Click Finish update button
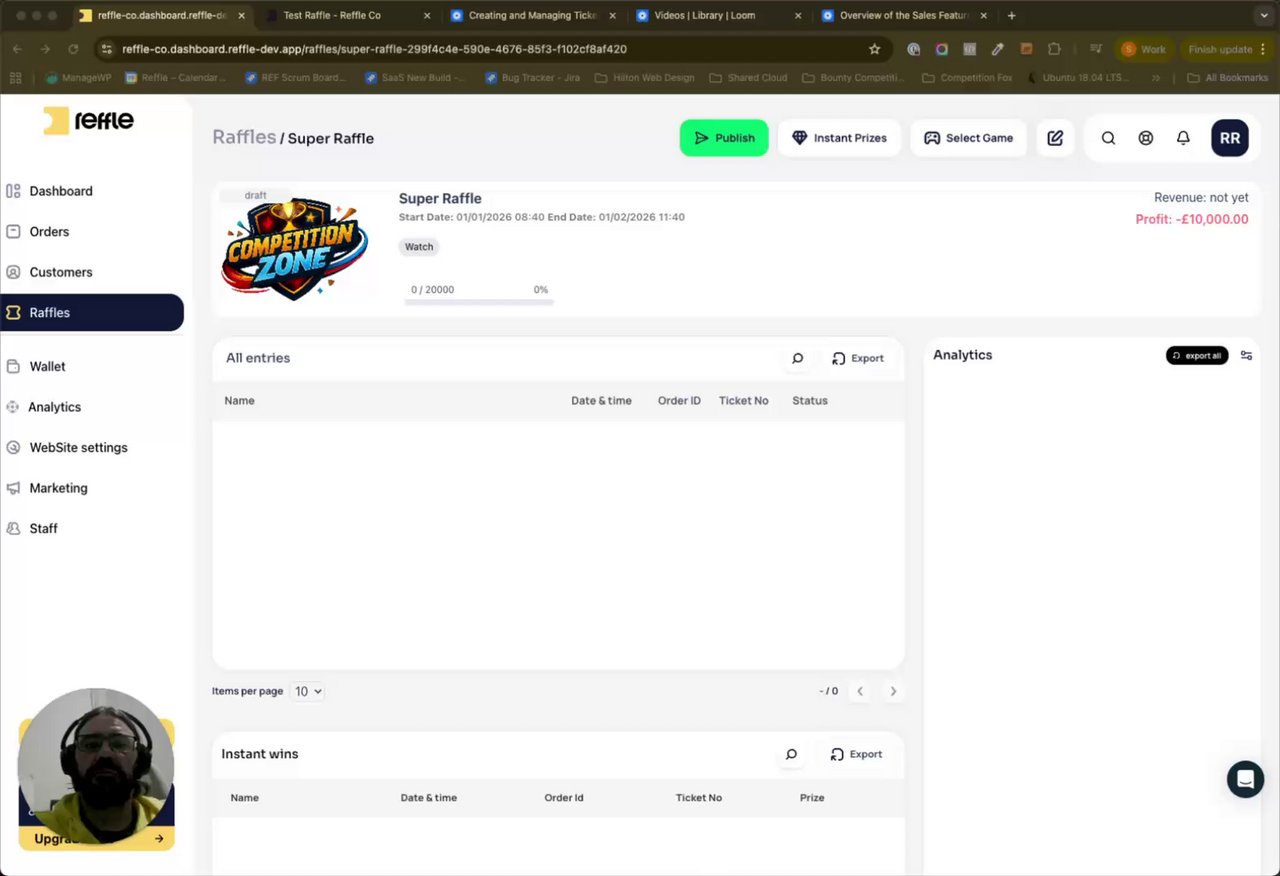 1225,49
